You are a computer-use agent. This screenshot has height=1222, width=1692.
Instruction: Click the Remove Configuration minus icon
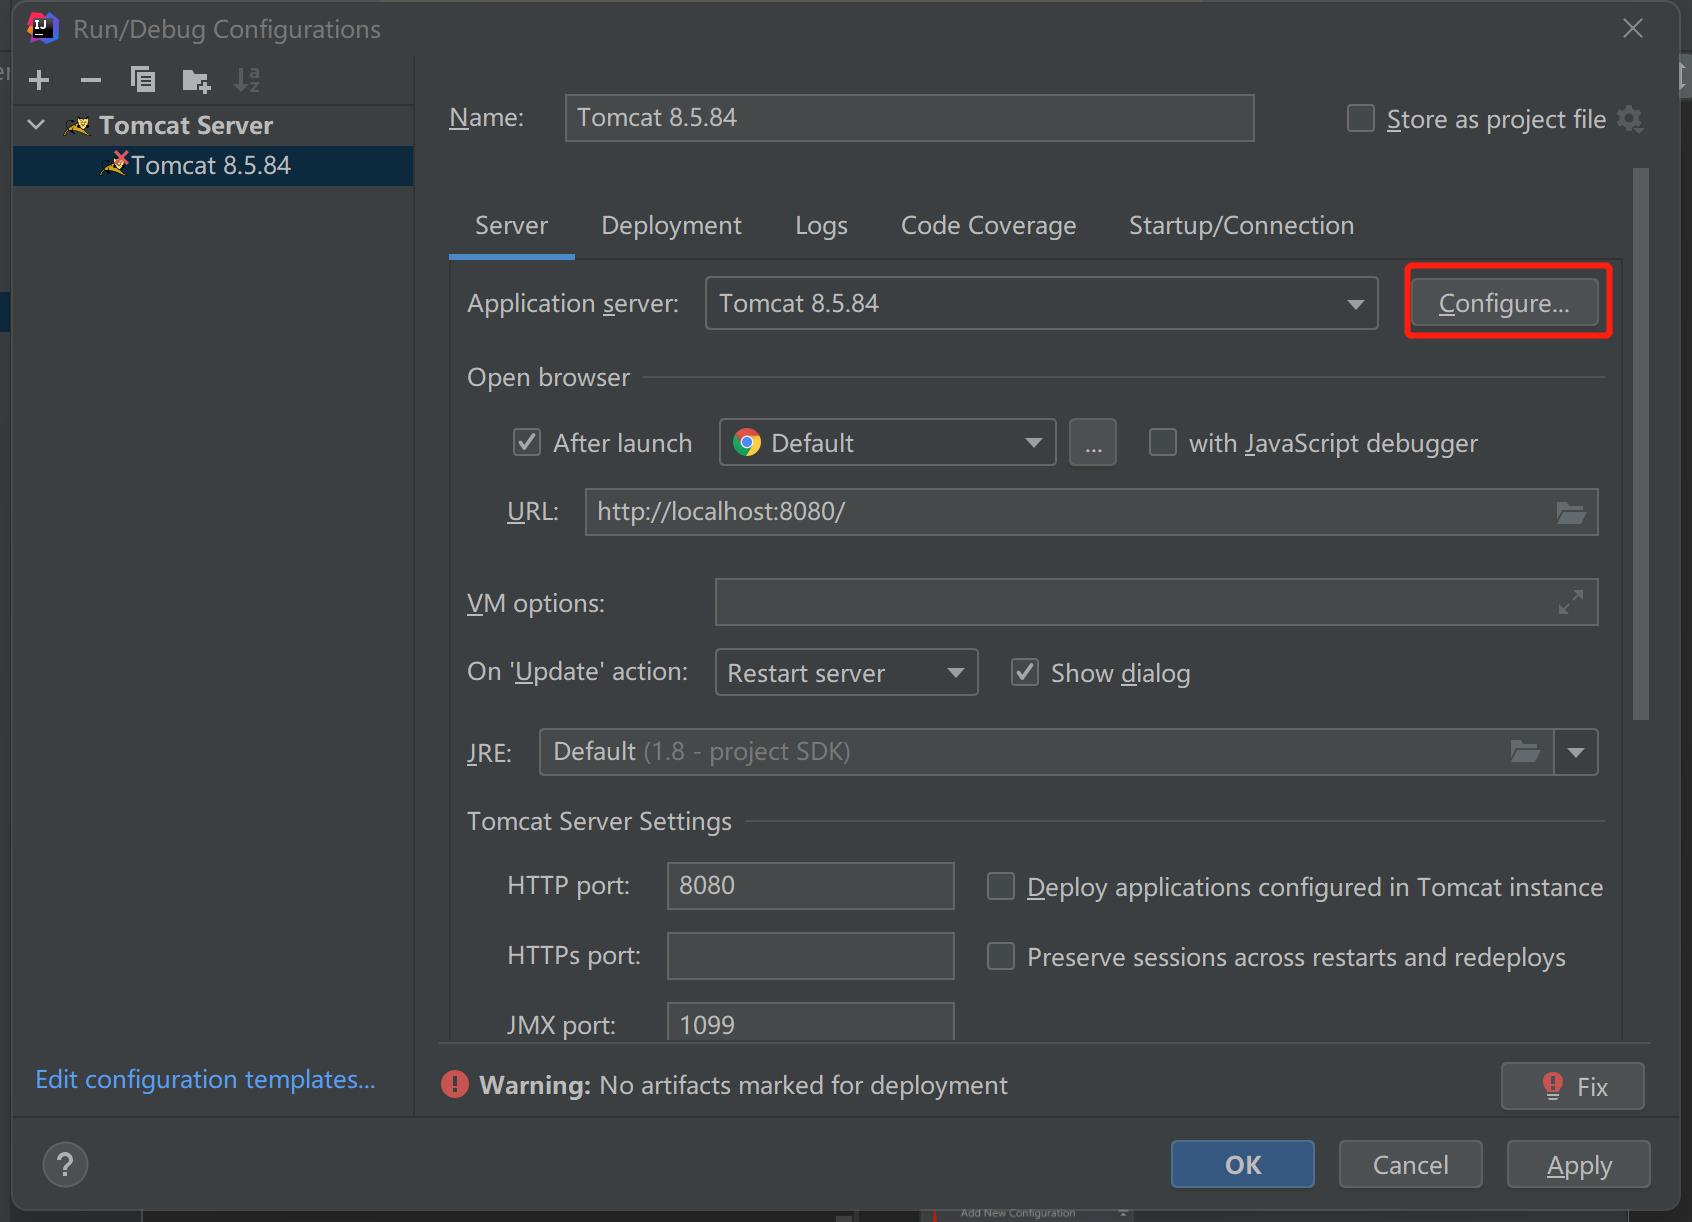pos(91,80)
